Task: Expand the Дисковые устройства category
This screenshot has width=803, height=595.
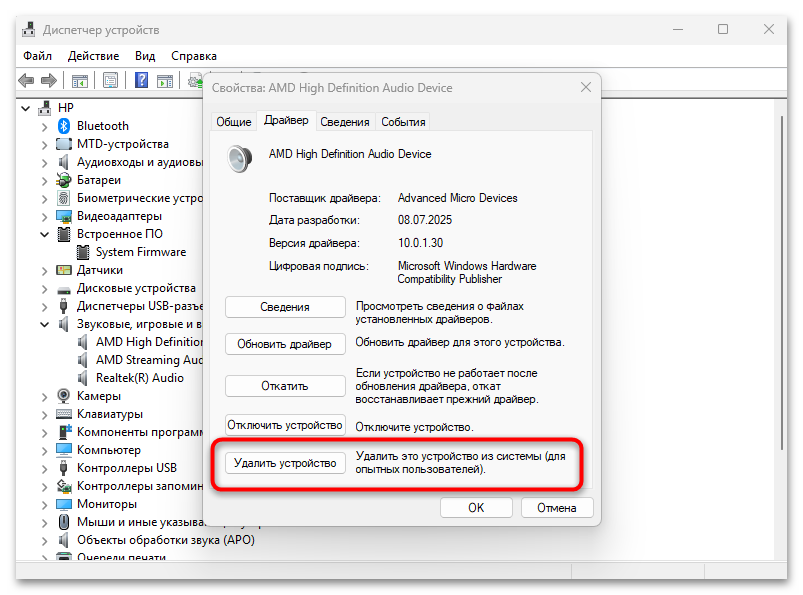Action: click(x=45, y=289)
